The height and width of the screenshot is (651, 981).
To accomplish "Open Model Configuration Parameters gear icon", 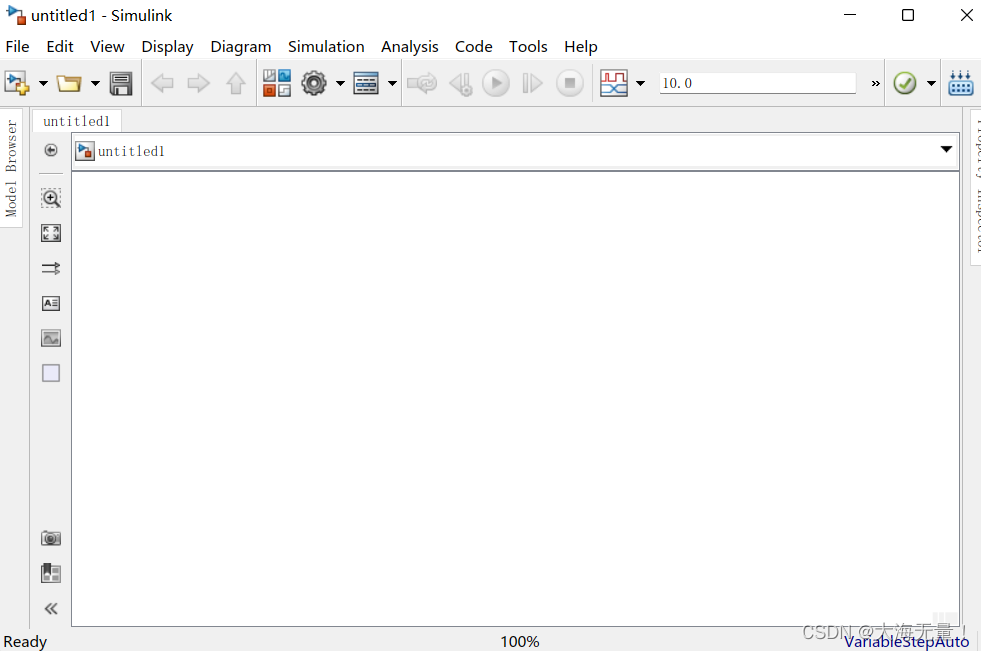I will pos(314,83).
